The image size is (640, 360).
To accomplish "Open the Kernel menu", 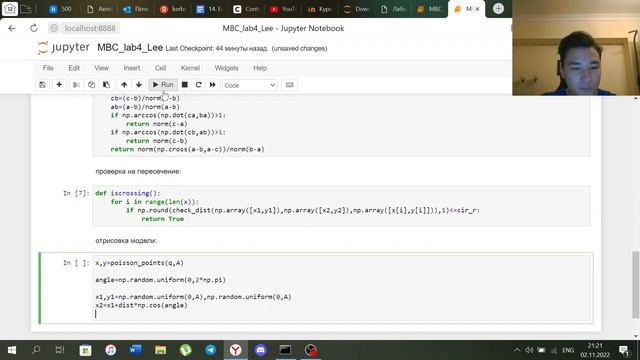I will tap(190, 68).
